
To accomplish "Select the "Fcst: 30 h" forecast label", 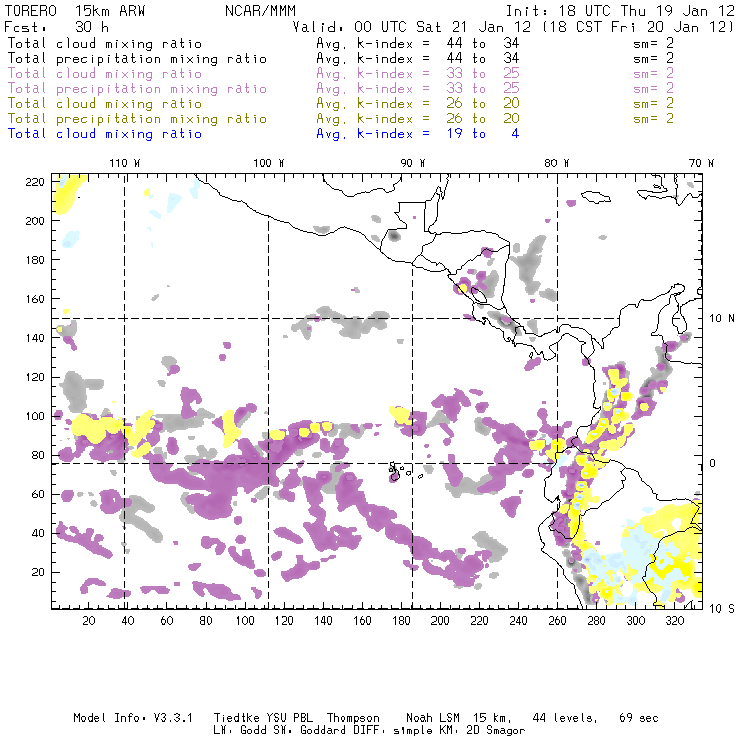I will pyautogui.click(x=57, y=27).
